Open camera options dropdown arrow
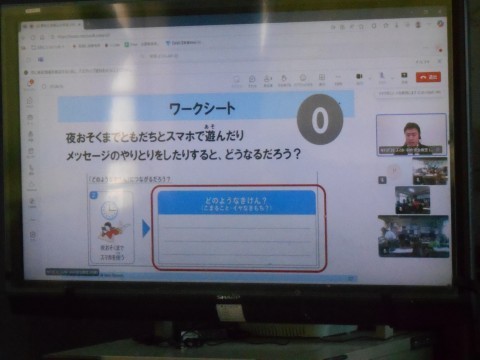Screen dimensions: 480x360 (x=369, y=79)
